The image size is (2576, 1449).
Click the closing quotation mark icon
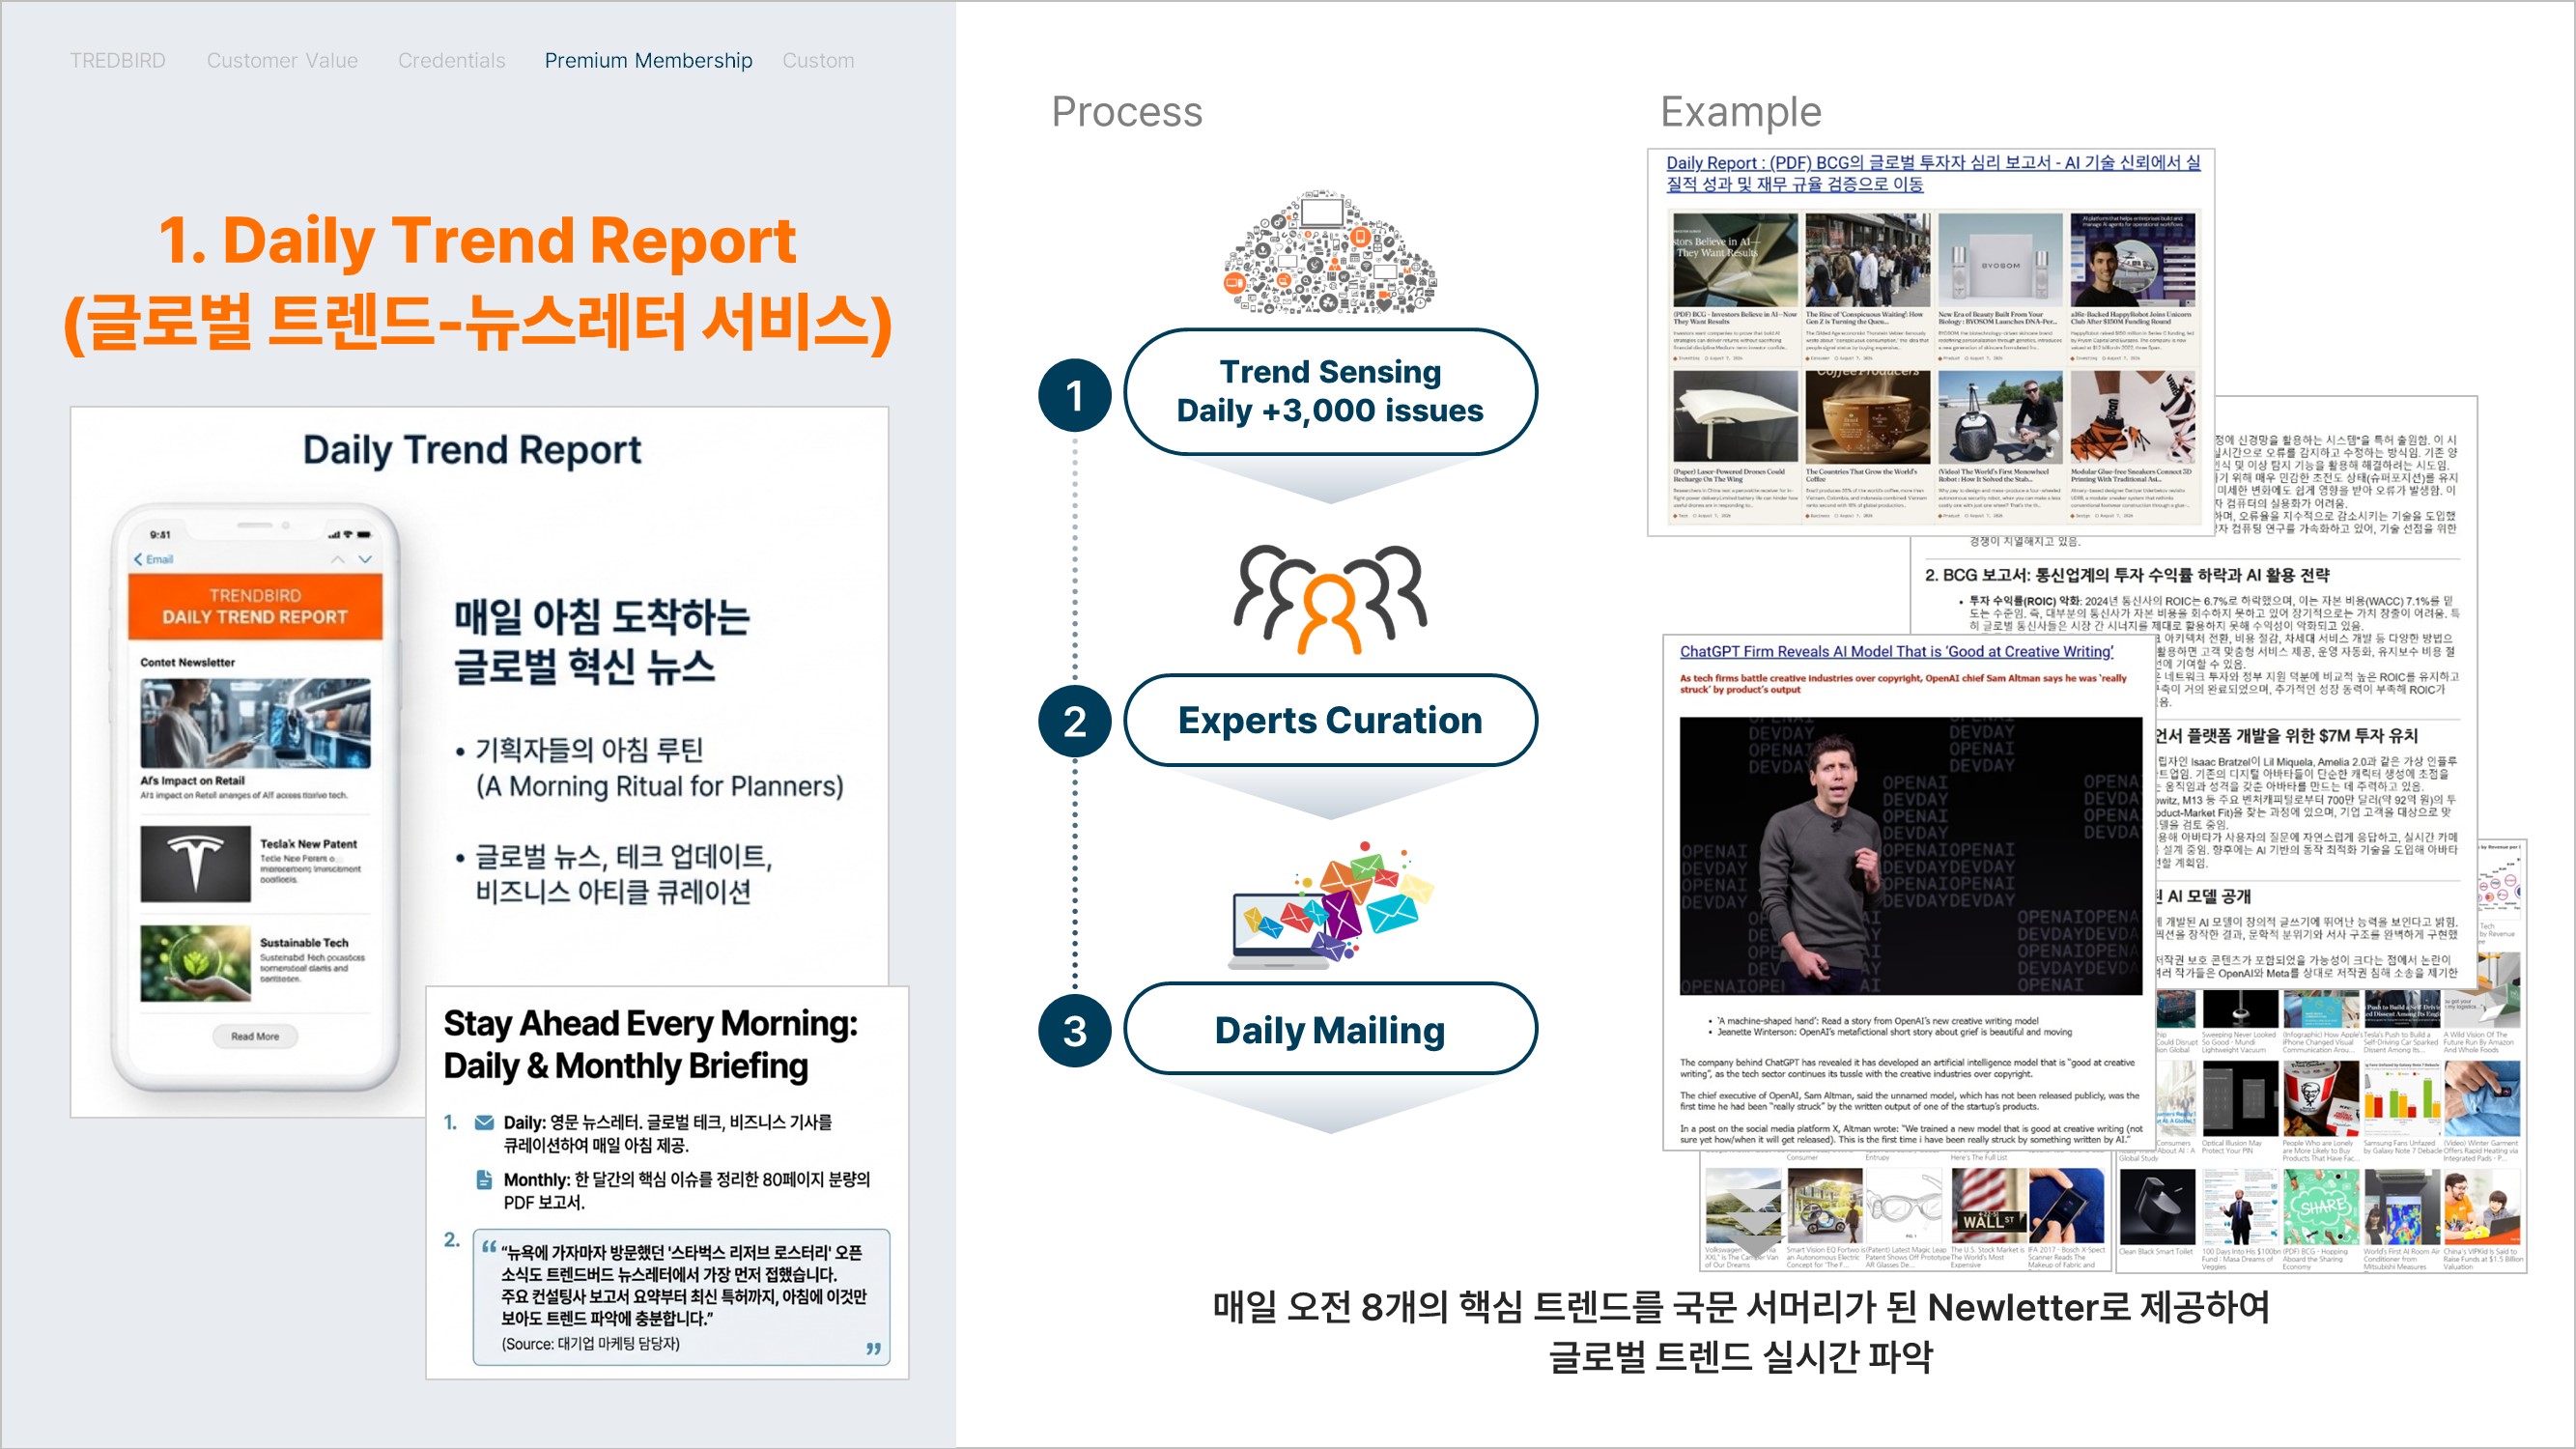874,1348
